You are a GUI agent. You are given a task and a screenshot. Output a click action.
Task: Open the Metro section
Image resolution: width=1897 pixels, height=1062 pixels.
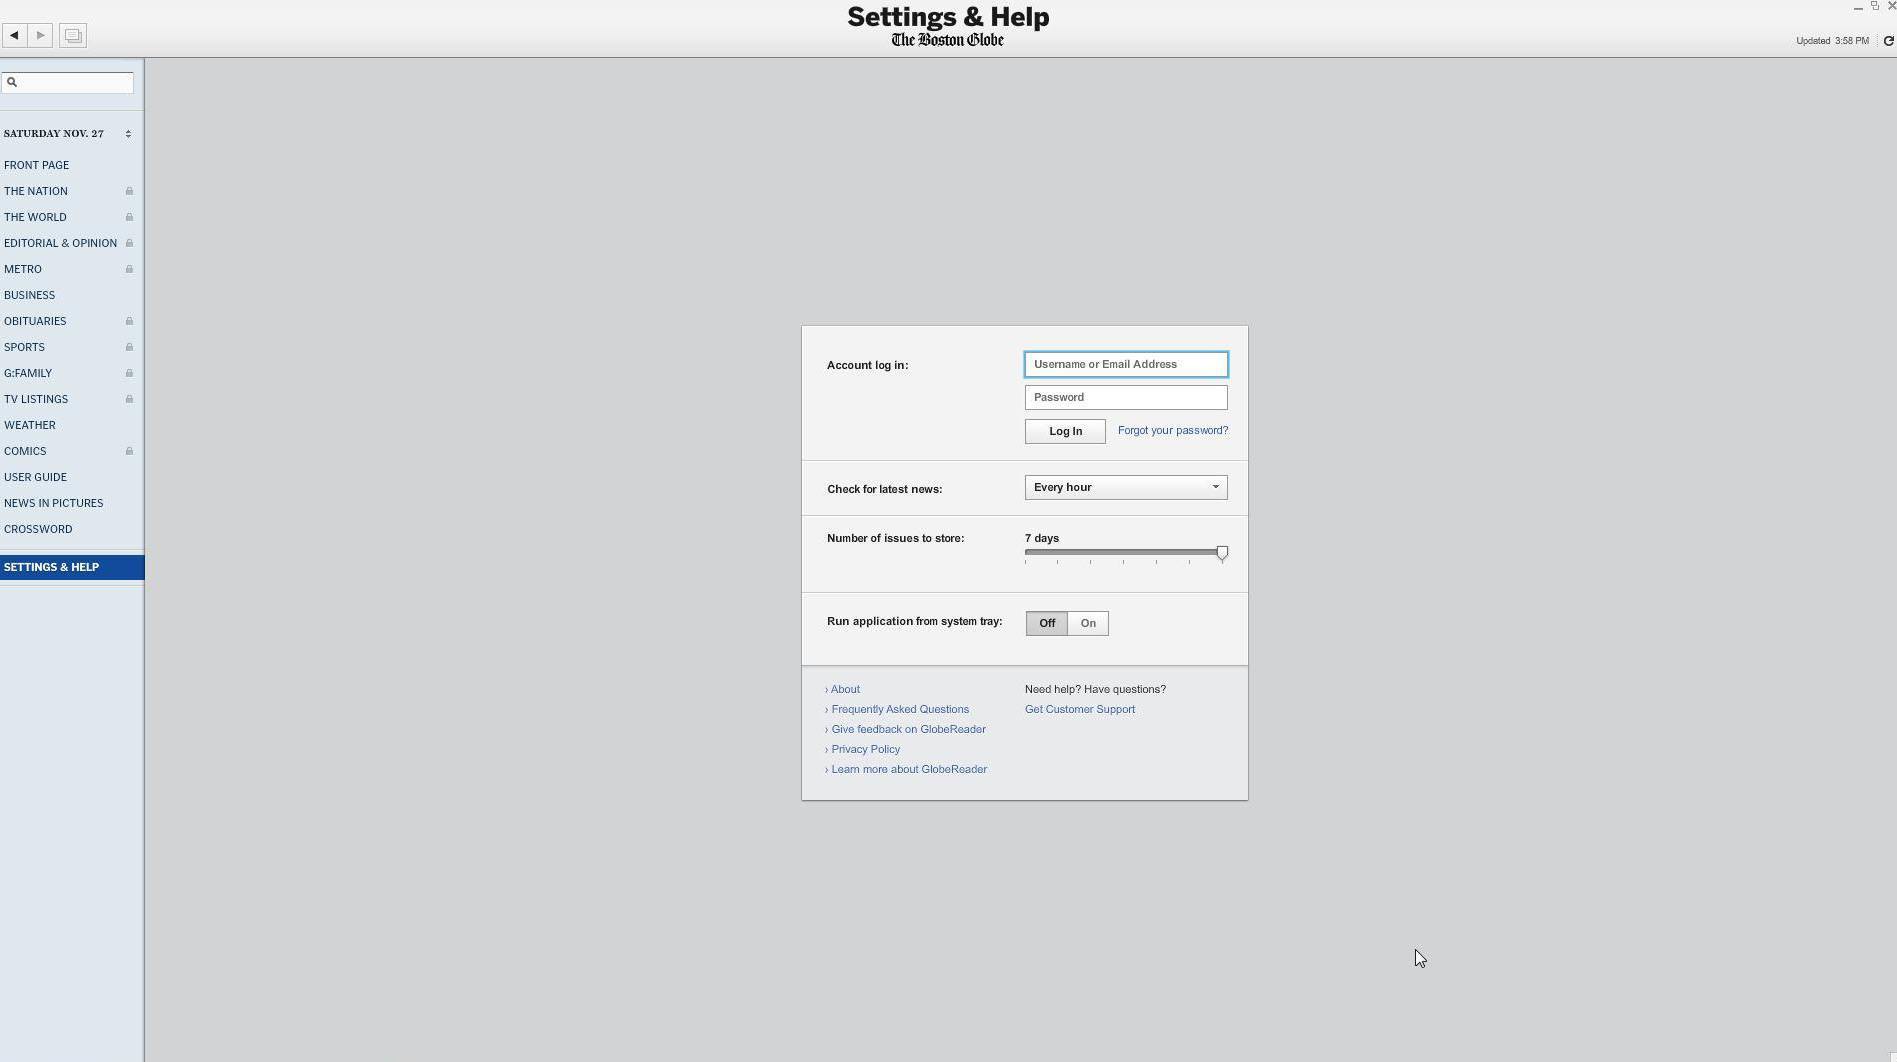23,269
